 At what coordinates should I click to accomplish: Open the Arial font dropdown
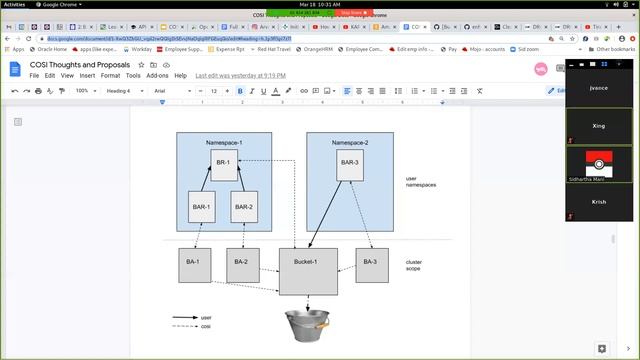click(x=172, y=91)
